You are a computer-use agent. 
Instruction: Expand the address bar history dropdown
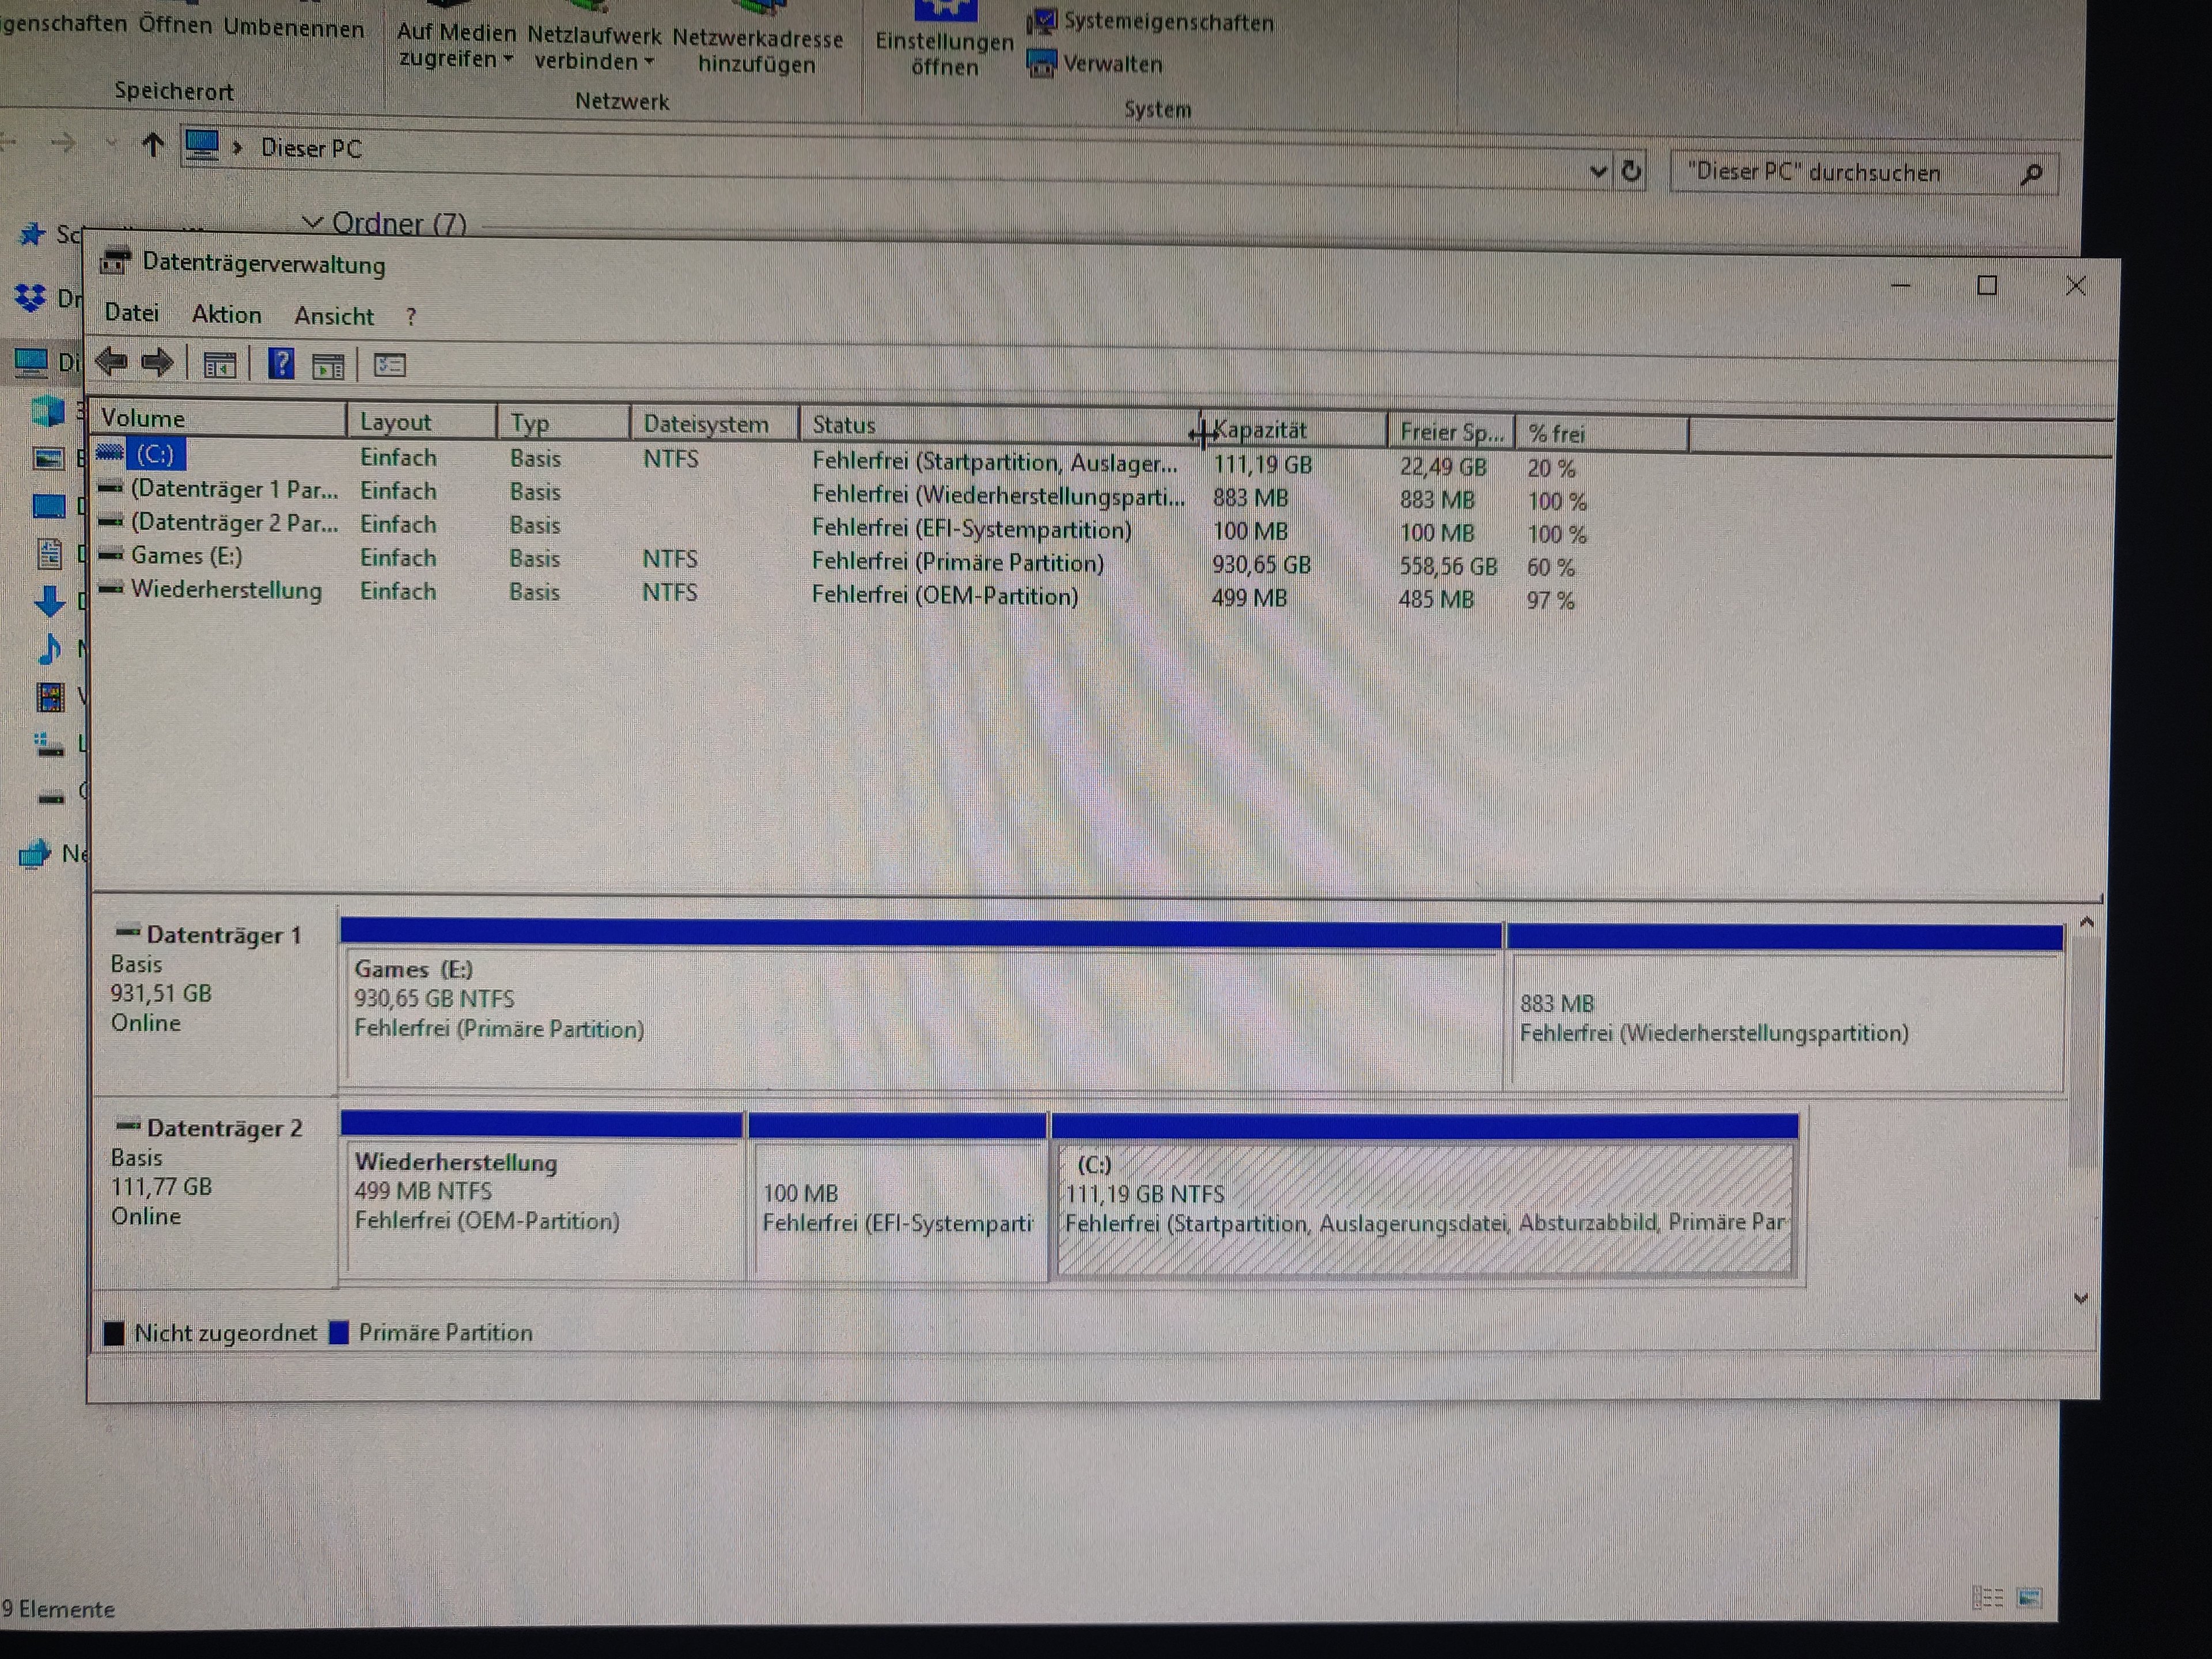coord(1598,172)
